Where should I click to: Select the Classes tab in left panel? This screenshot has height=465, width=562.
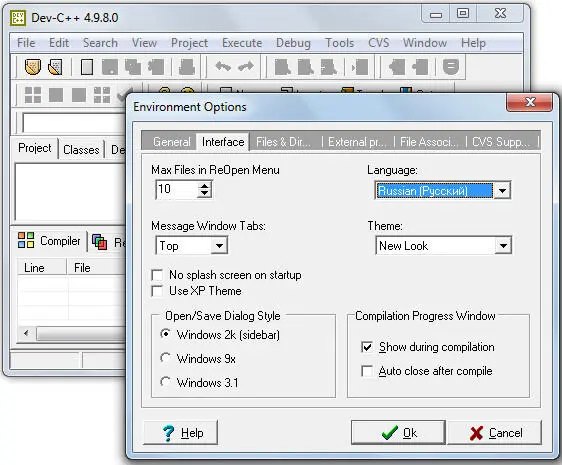(x=81, y=150)
